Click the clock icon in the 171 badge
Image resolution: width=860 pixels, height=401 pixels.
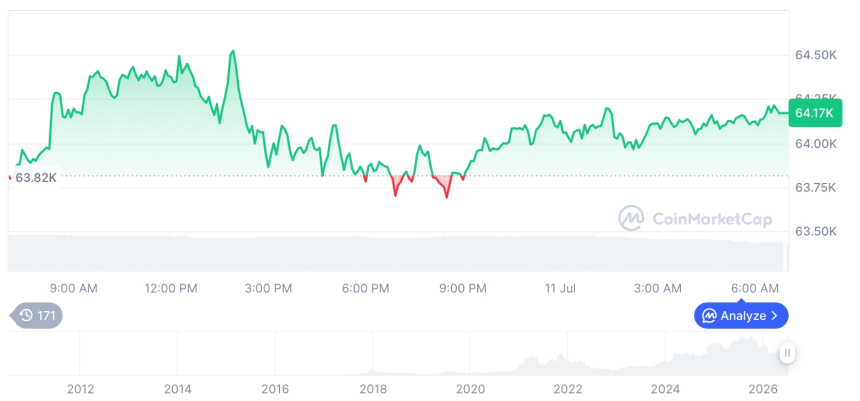click(26, 315)
